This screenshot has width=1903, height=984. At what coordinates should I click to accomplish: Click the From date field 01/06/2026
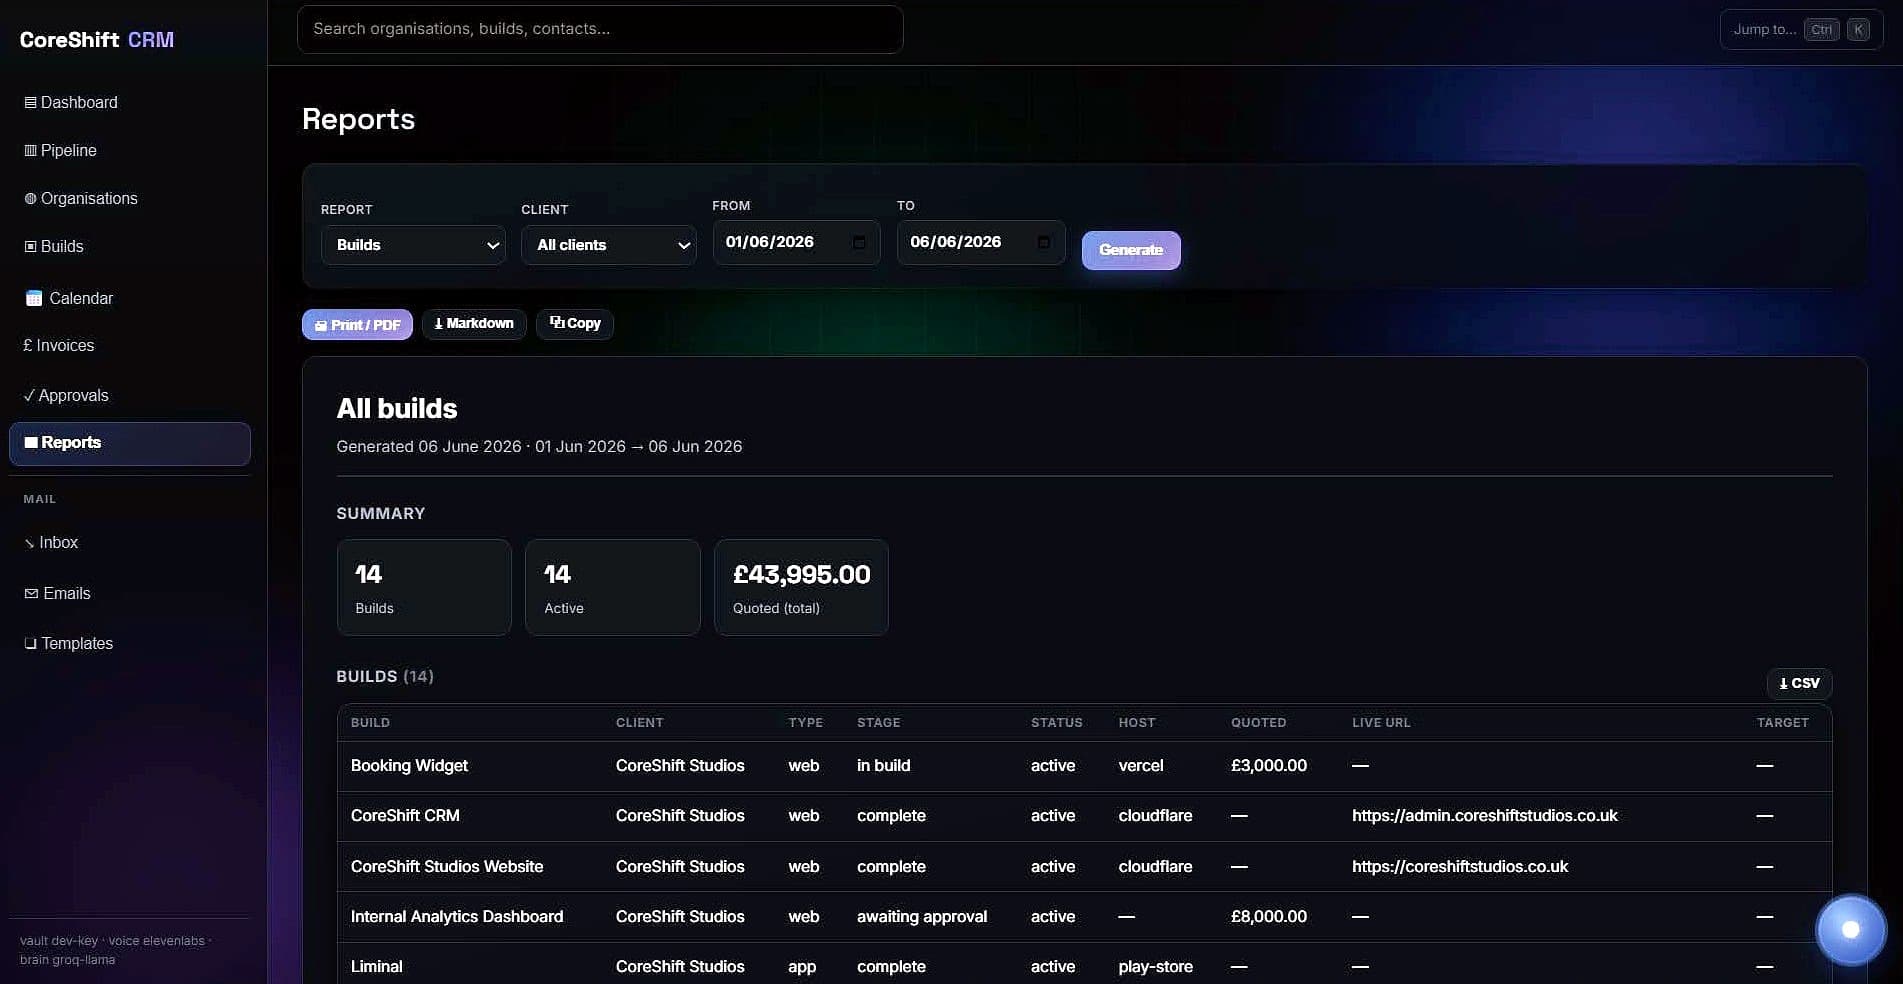(796, 242)
